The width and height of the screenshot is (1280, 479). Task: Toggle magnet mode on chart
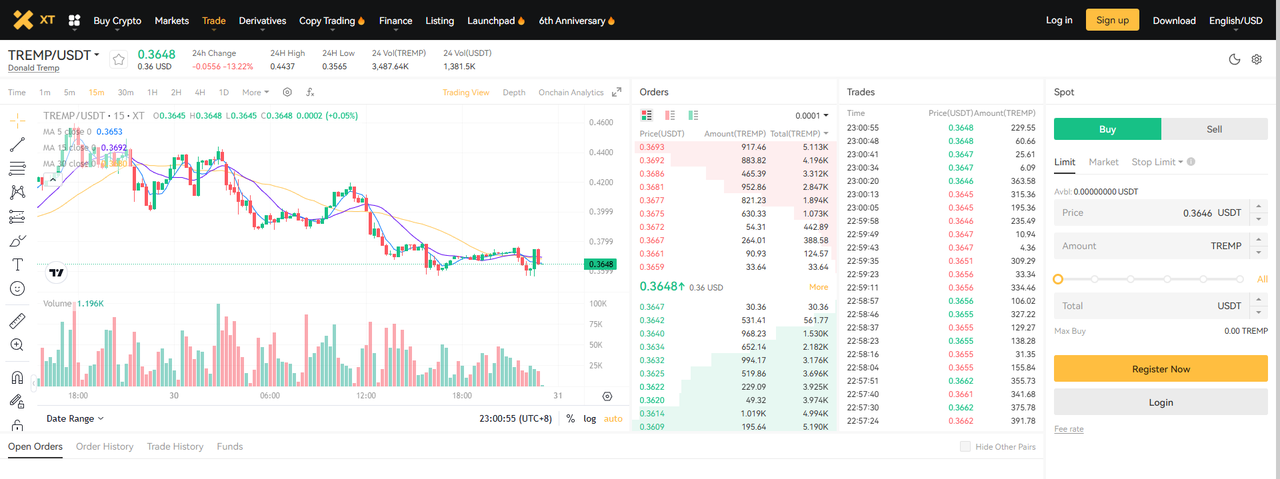[x=17, y=378]
